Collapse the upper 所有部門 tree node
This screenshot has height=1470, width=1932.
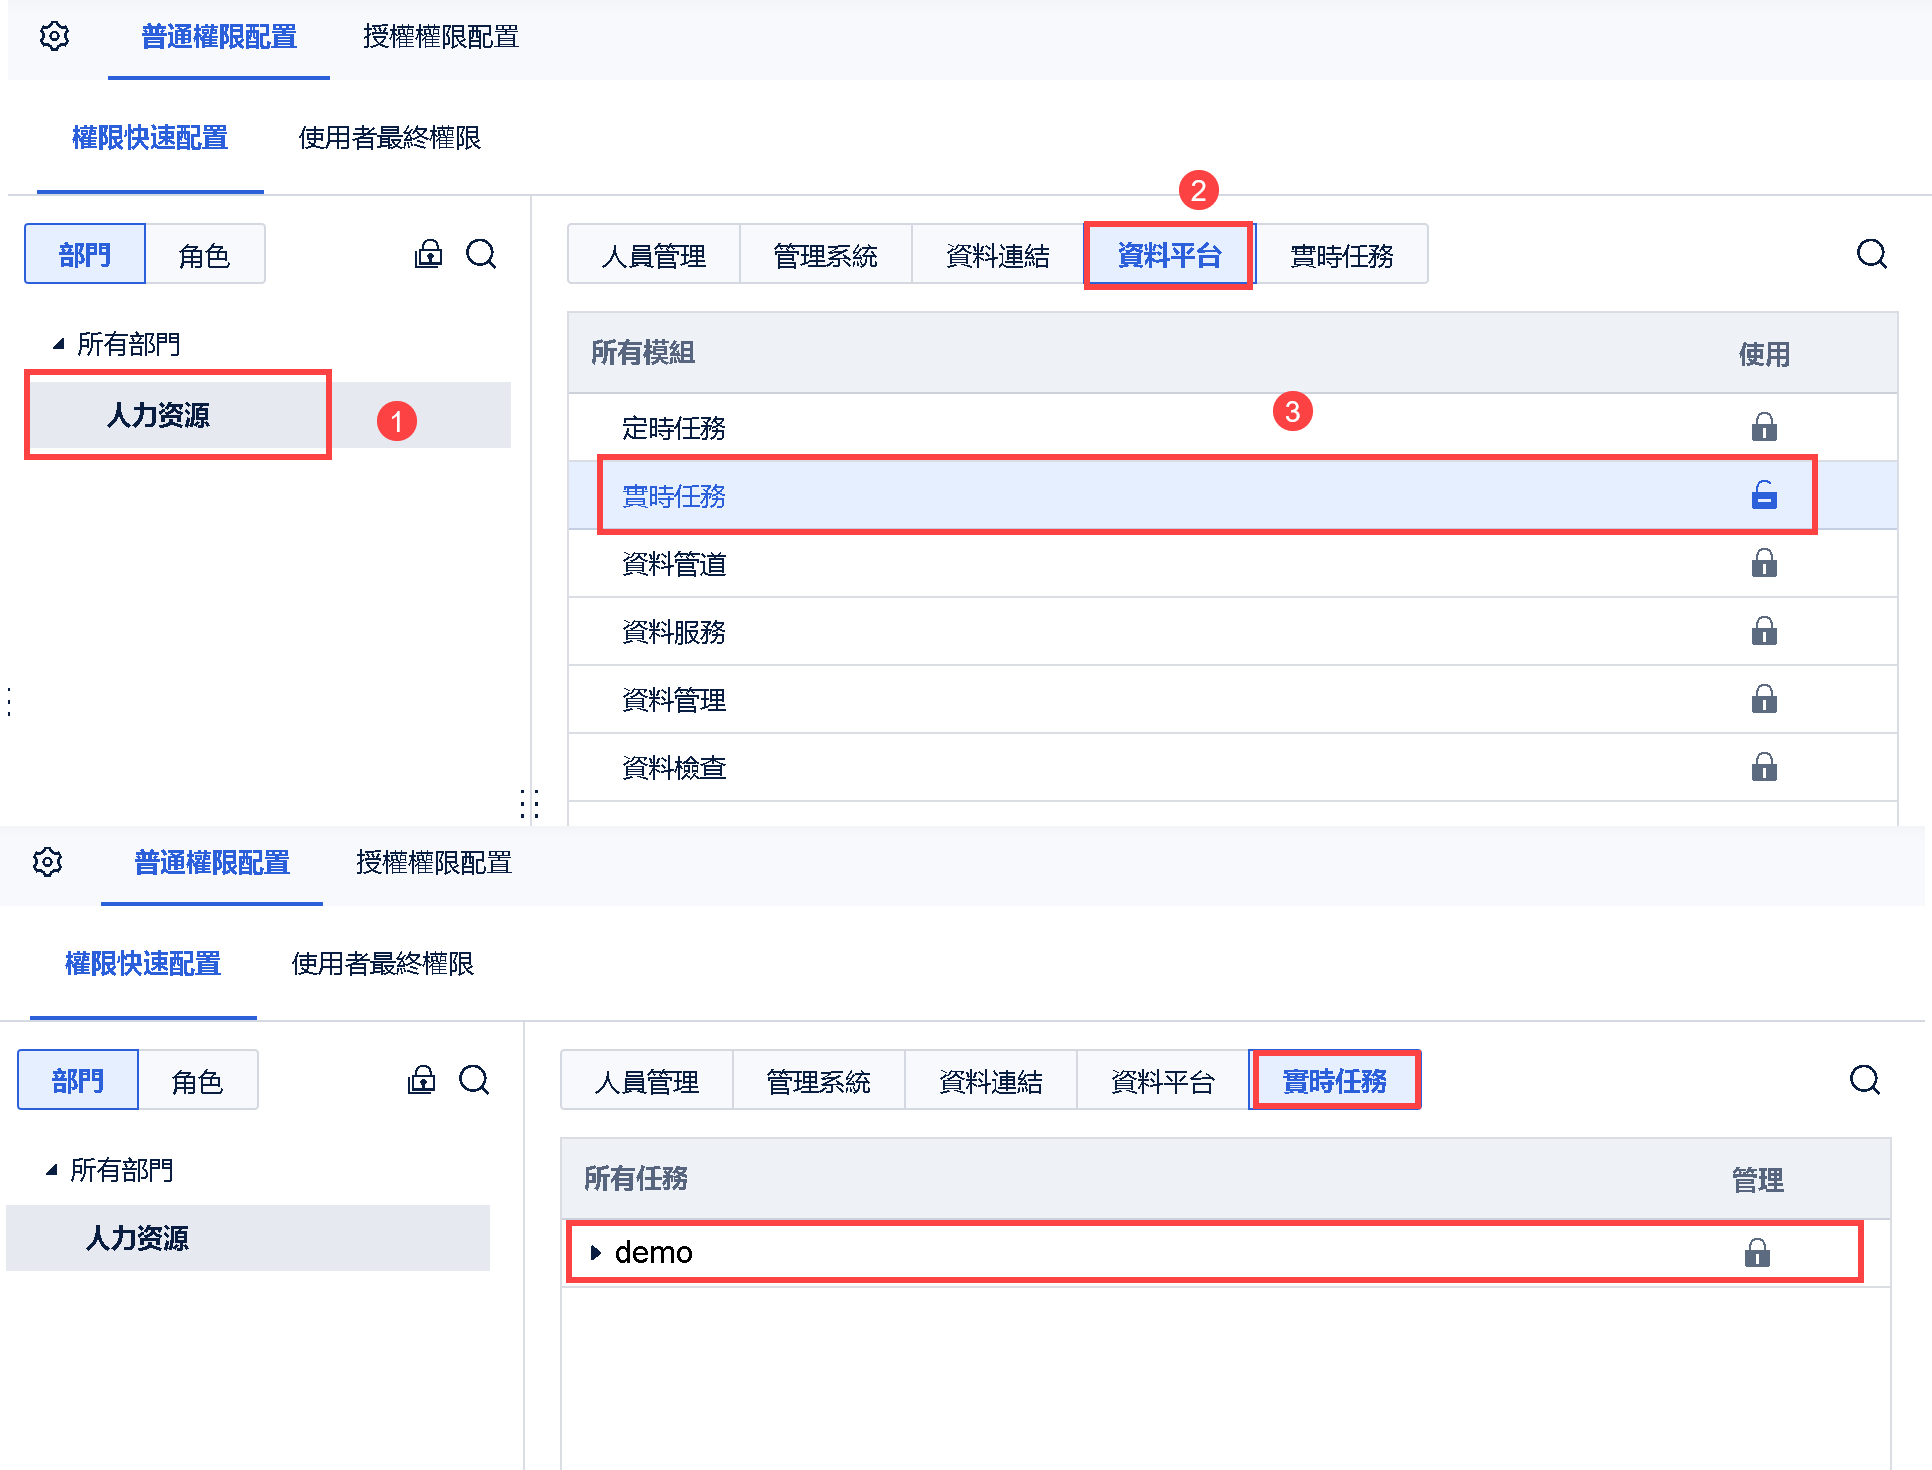click(59, 344)
